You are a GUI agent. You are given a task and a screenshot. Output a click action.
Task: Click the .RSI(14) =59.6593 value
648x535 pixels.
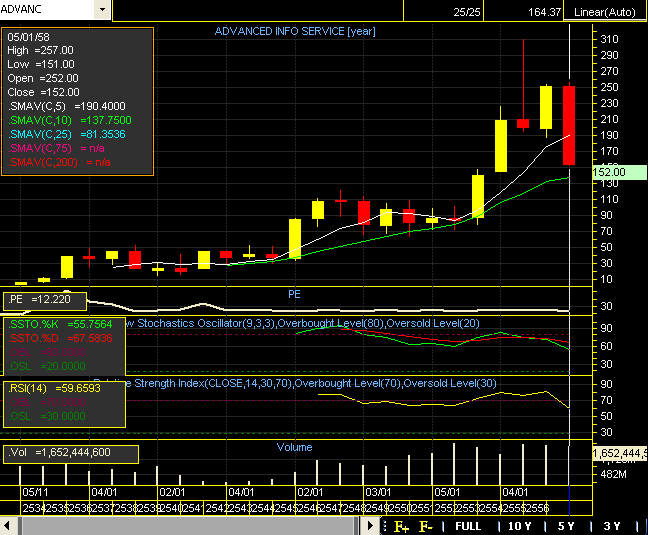[54, 388]
